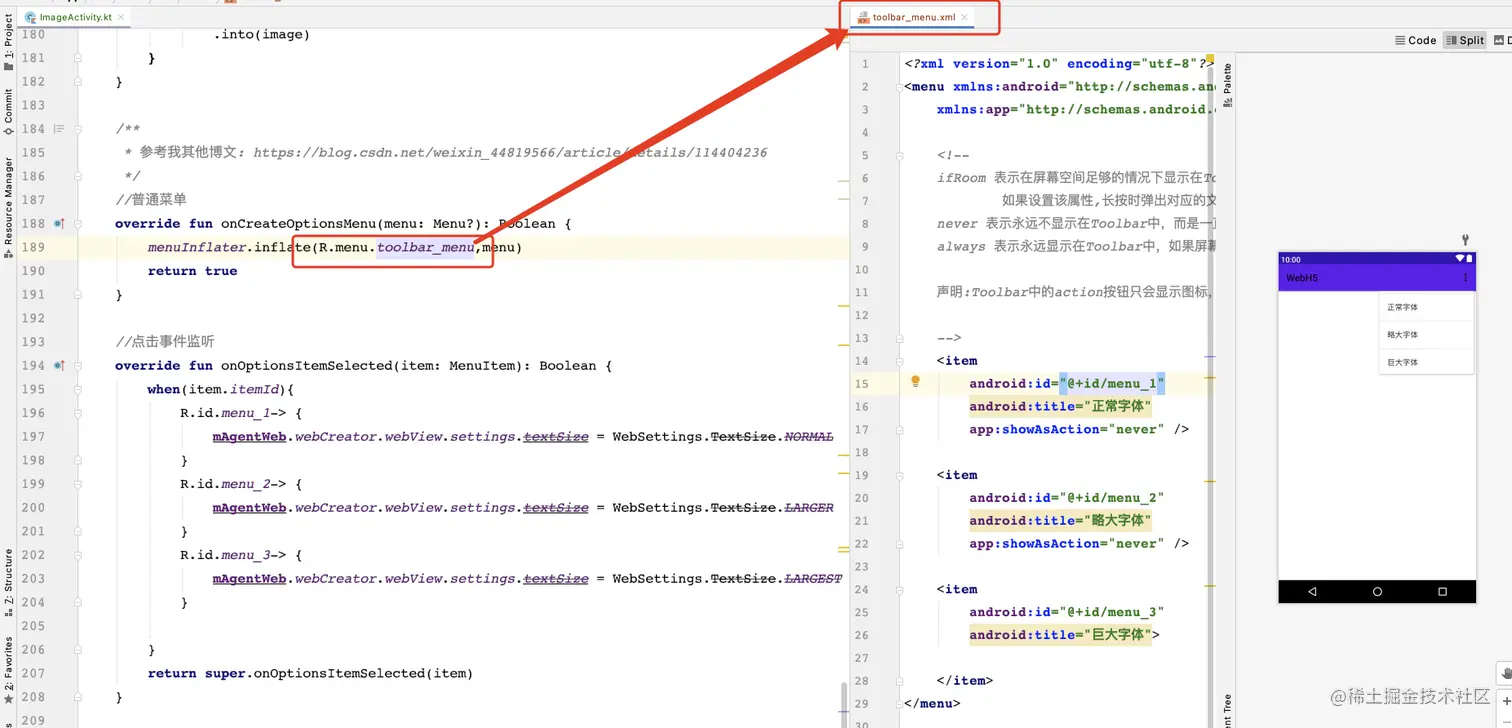
Task: Switch to the toolbar_menu.xml tab
Action: point(914,17)
